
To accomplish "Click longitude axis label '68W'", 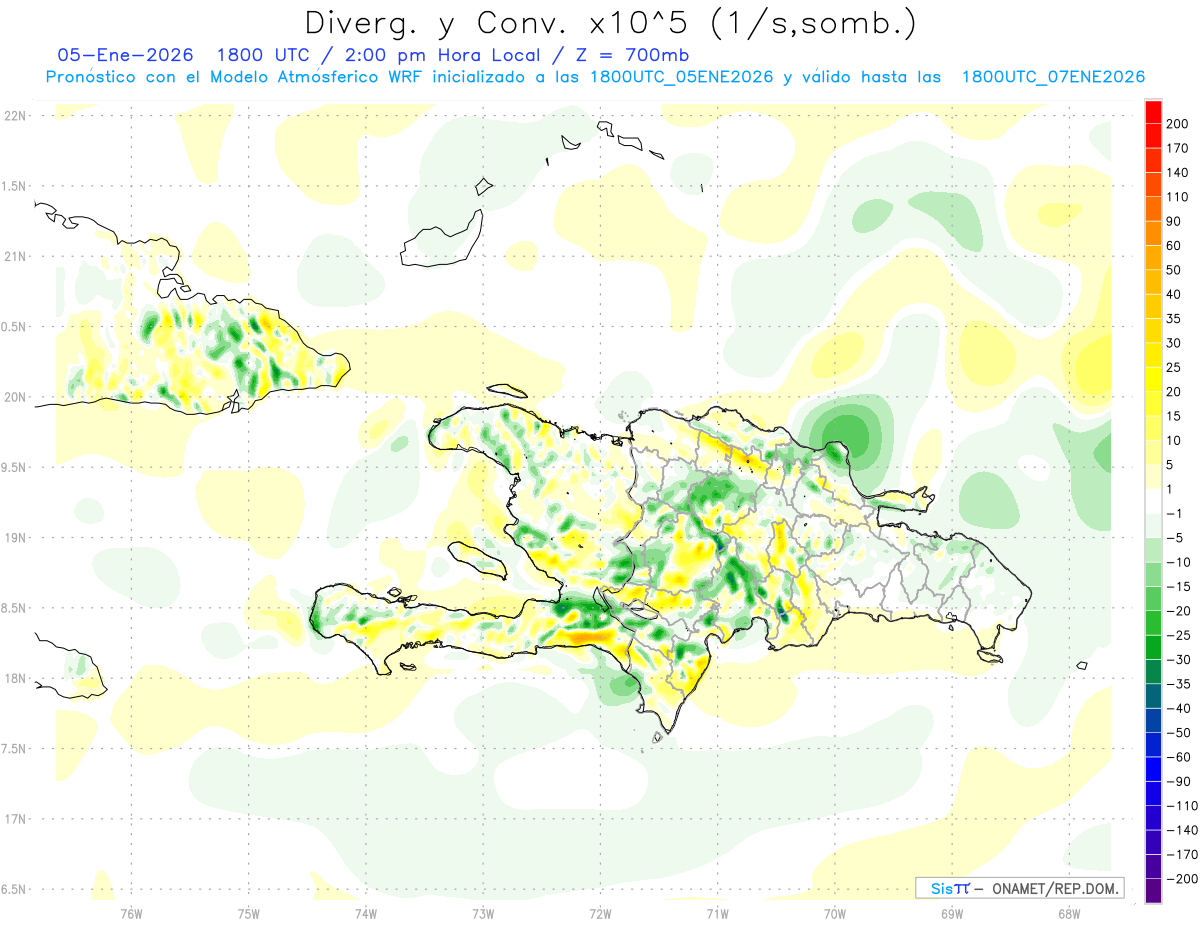I will click(1068, 913).
